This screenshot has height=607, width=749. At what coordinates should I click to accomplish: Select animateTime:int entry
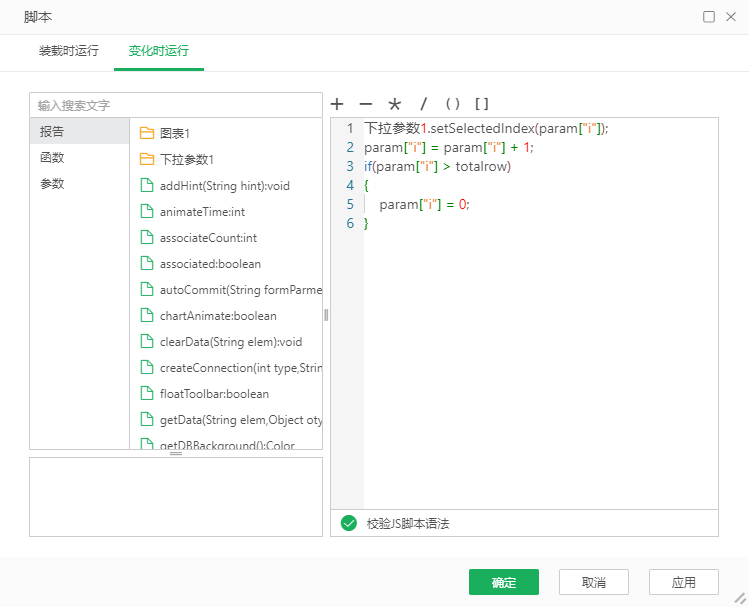[x=203, y=212]
